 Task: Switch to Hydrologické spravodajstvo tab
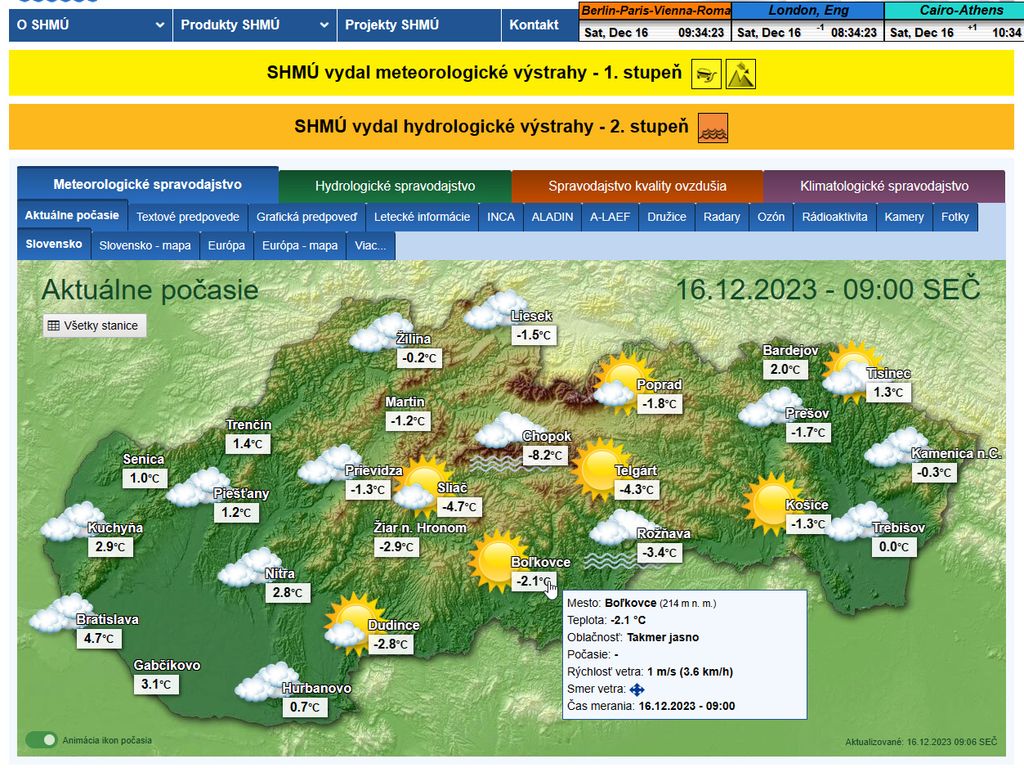click(x=394, y=186)
